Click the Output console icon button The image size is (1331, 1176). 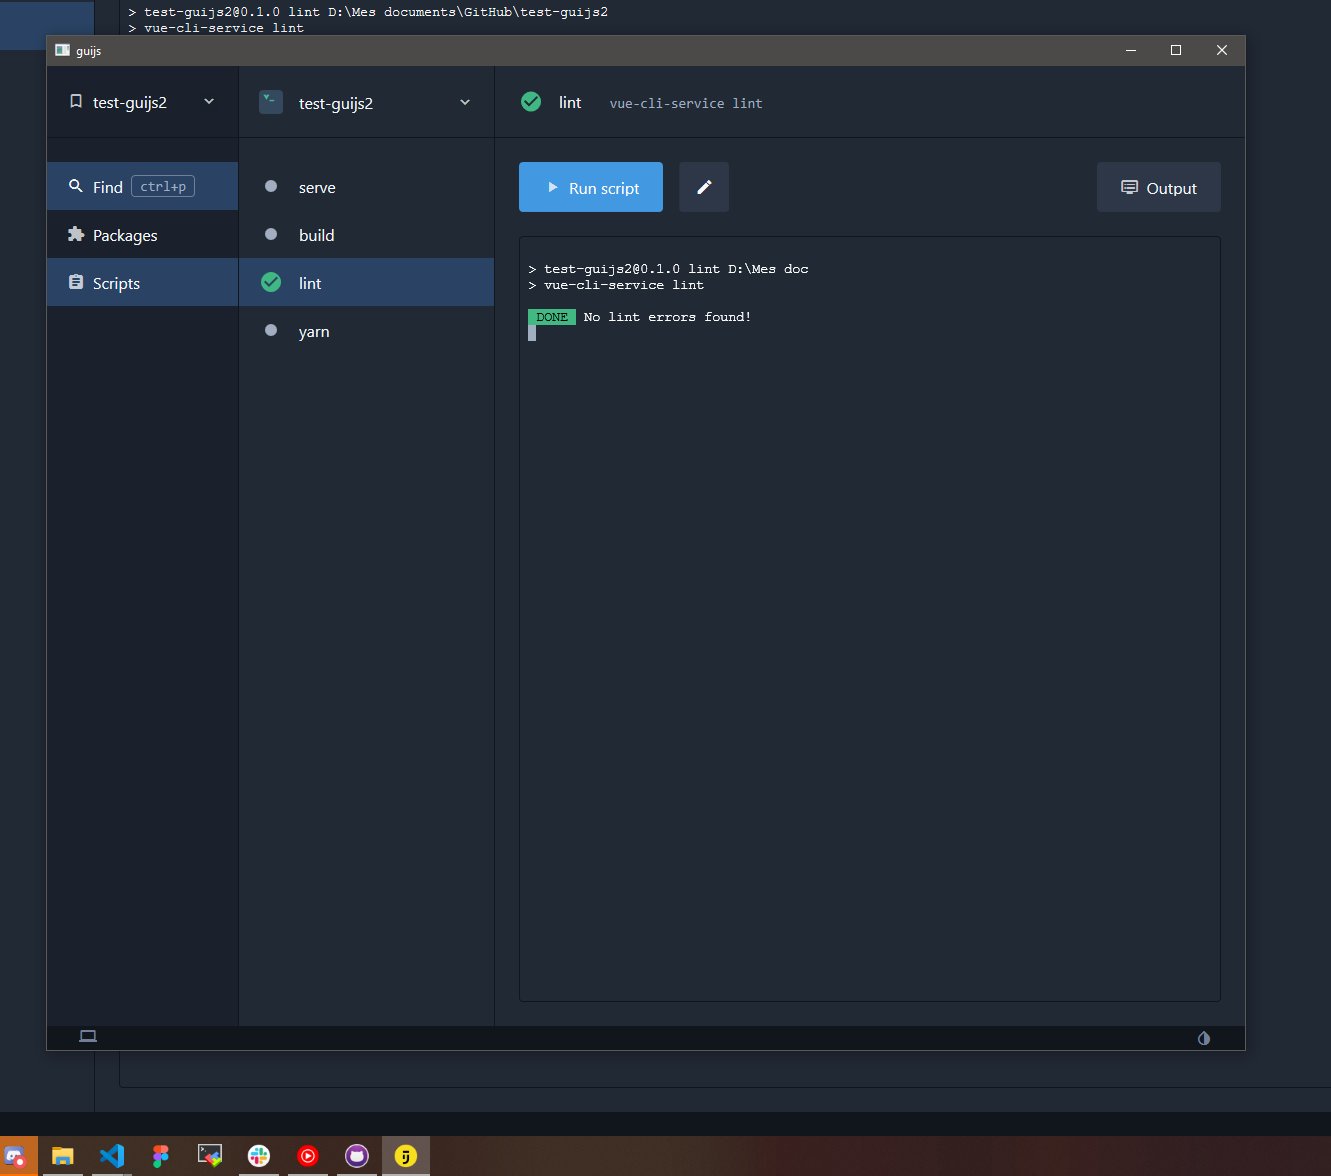(1129, 187)
